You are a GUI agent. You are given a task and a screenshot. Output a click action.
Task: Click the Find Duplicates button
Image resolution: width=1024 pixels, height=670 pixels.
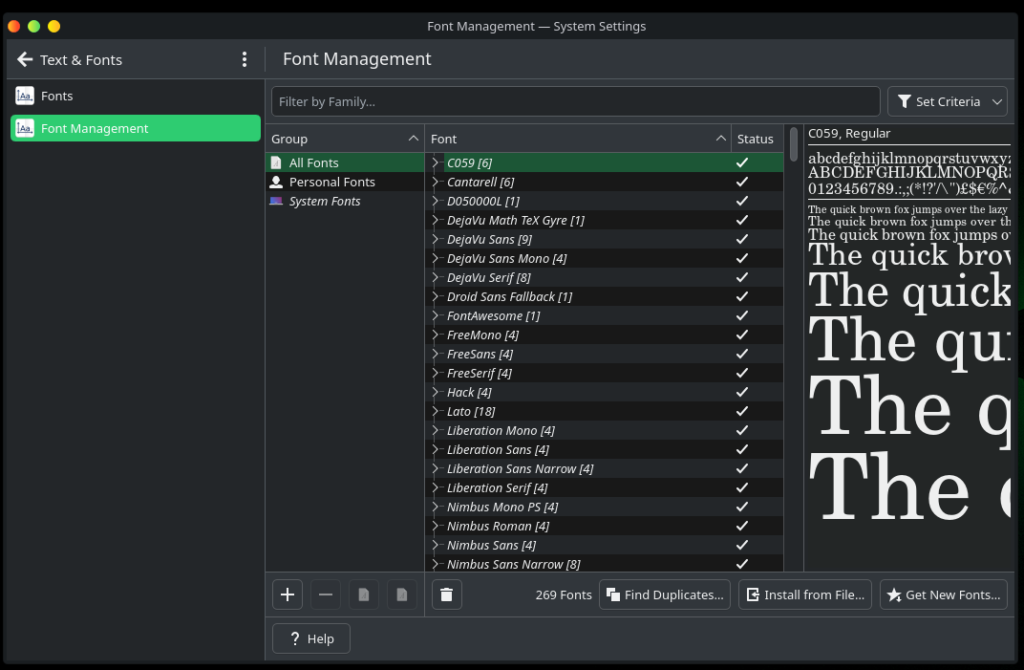tap(665, 594)
